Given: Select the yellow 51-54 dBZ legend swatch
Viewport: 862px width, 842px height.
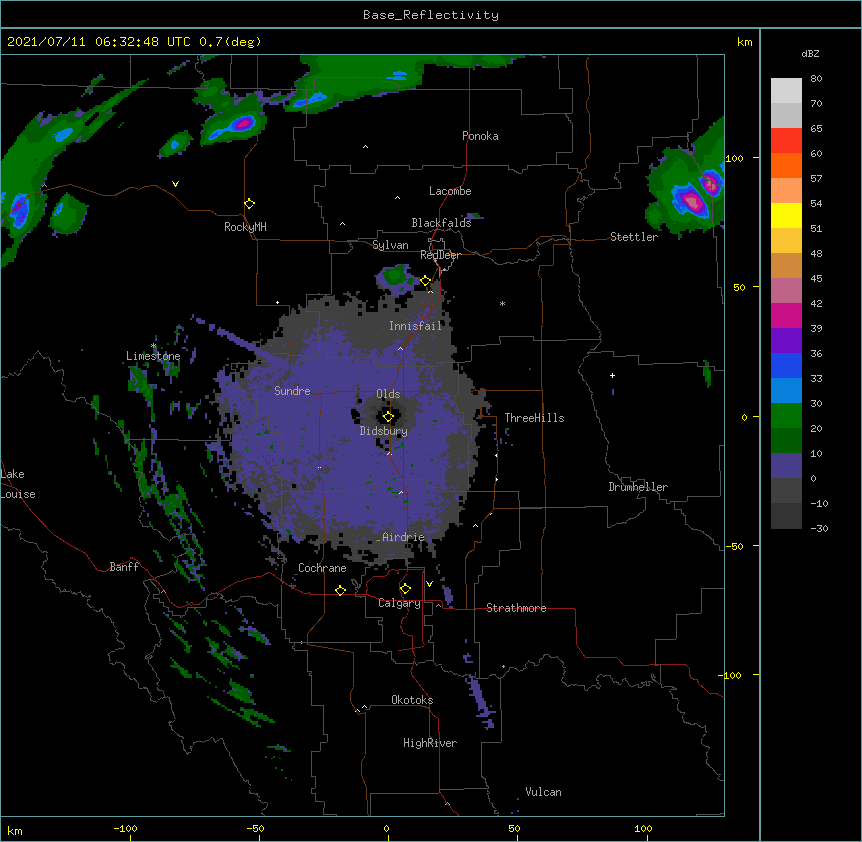Looking at the screenshot, I should pos(786,215).
